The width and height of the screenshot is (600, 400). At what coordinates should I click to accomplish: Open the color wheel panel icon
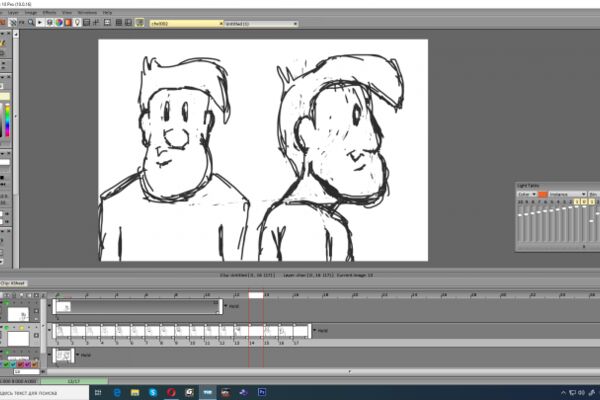pos(59,23)
